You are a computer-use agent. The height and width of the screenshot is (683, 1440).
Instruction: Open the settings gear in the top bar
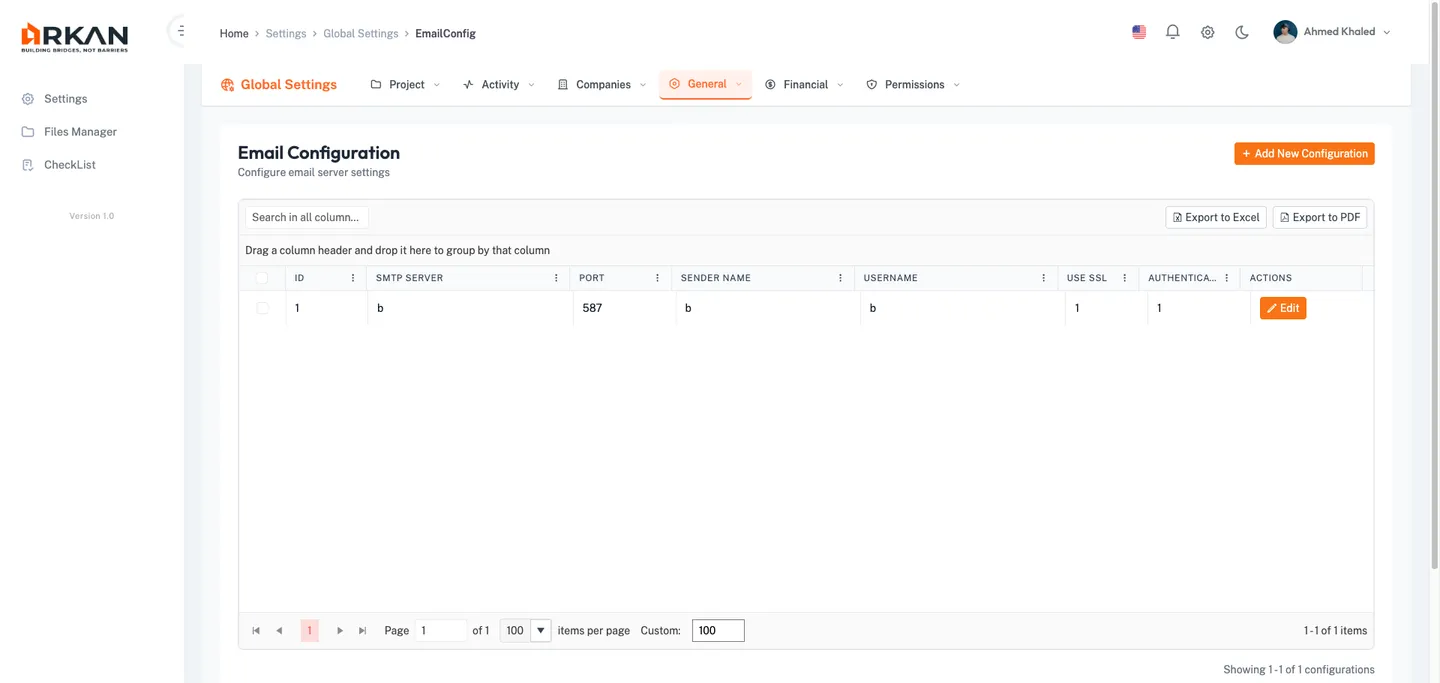point(1207,31)
